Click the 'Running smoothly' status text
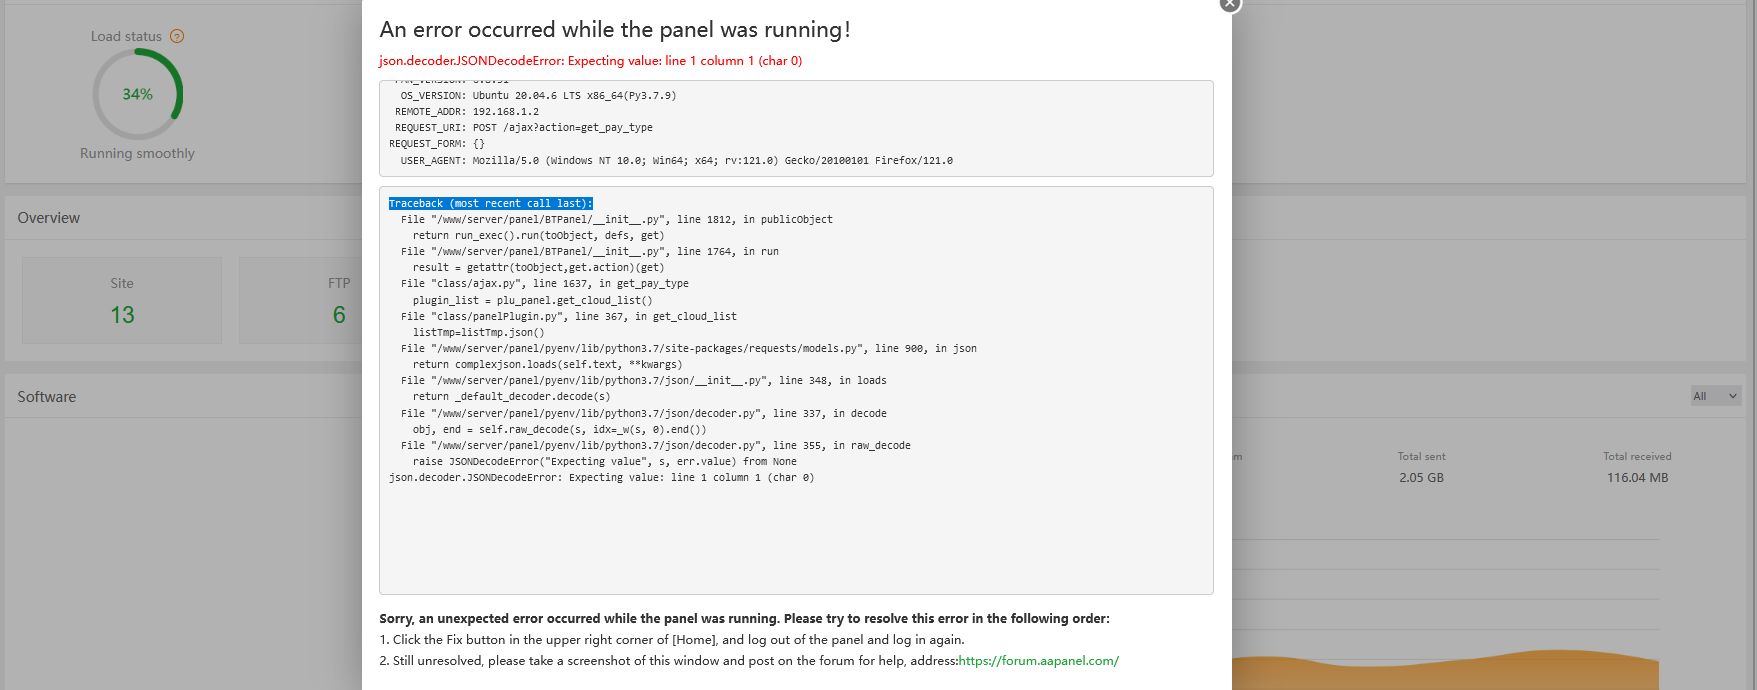1757x690 pixels. (137, 153)
